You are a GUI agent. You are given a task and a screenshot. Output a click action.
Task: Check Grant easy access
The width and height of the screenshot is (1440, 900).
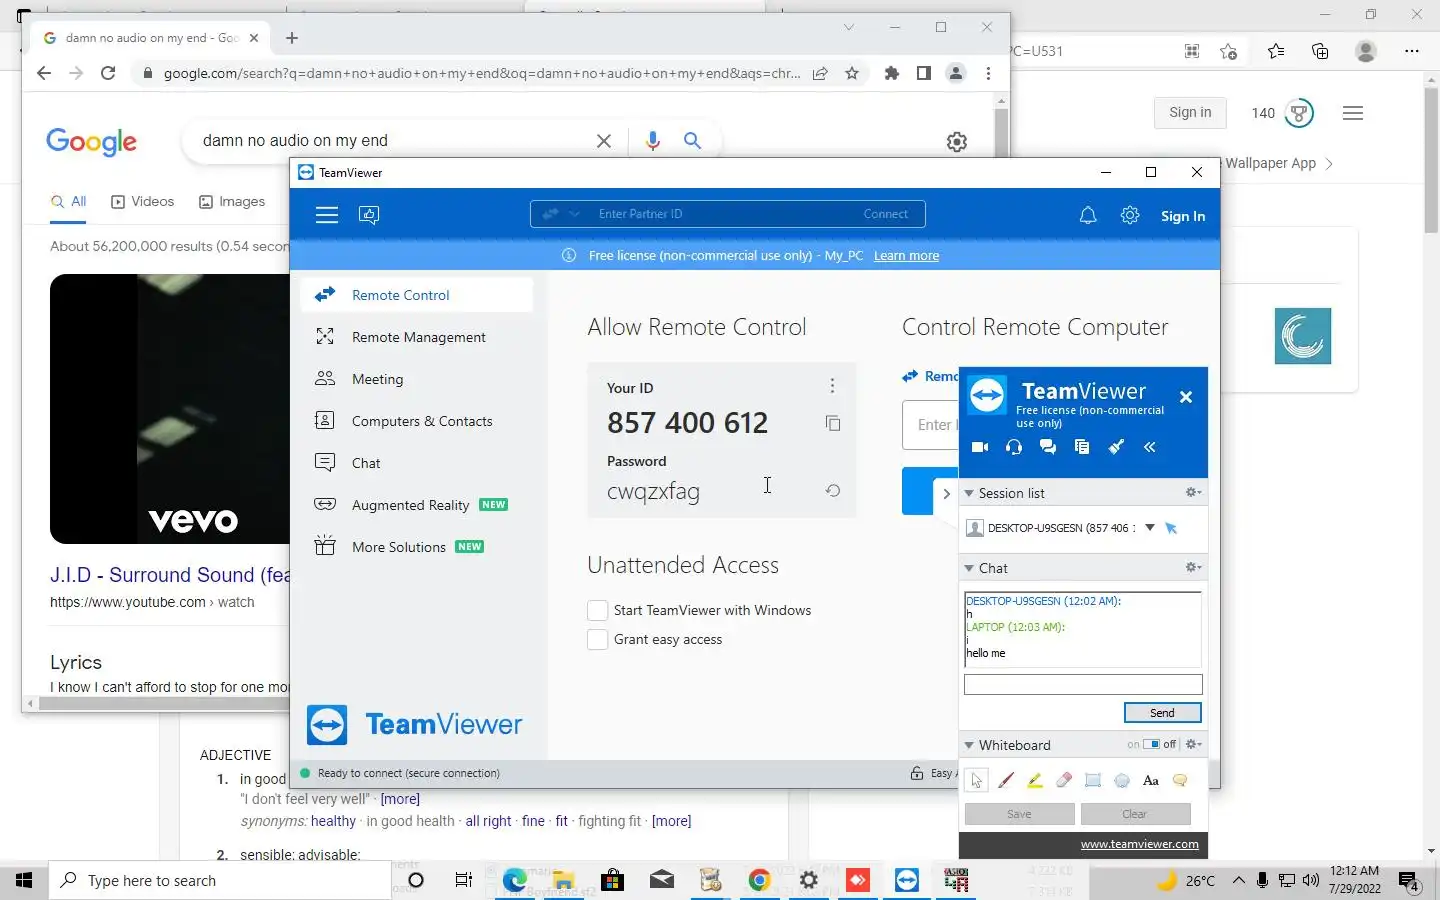pyautogui.click(x=598, y=639)
